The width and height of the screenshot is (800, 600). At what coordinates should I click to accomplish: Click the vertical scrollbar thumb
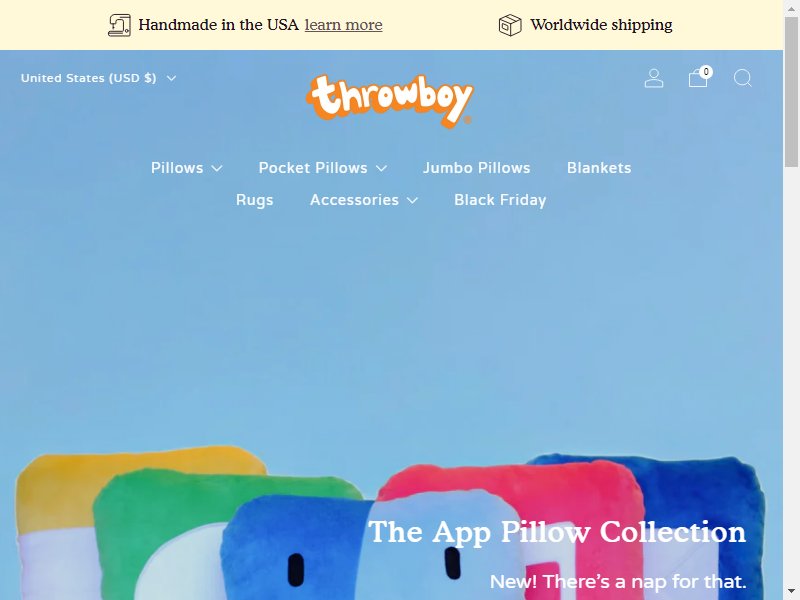click(791, 92)
